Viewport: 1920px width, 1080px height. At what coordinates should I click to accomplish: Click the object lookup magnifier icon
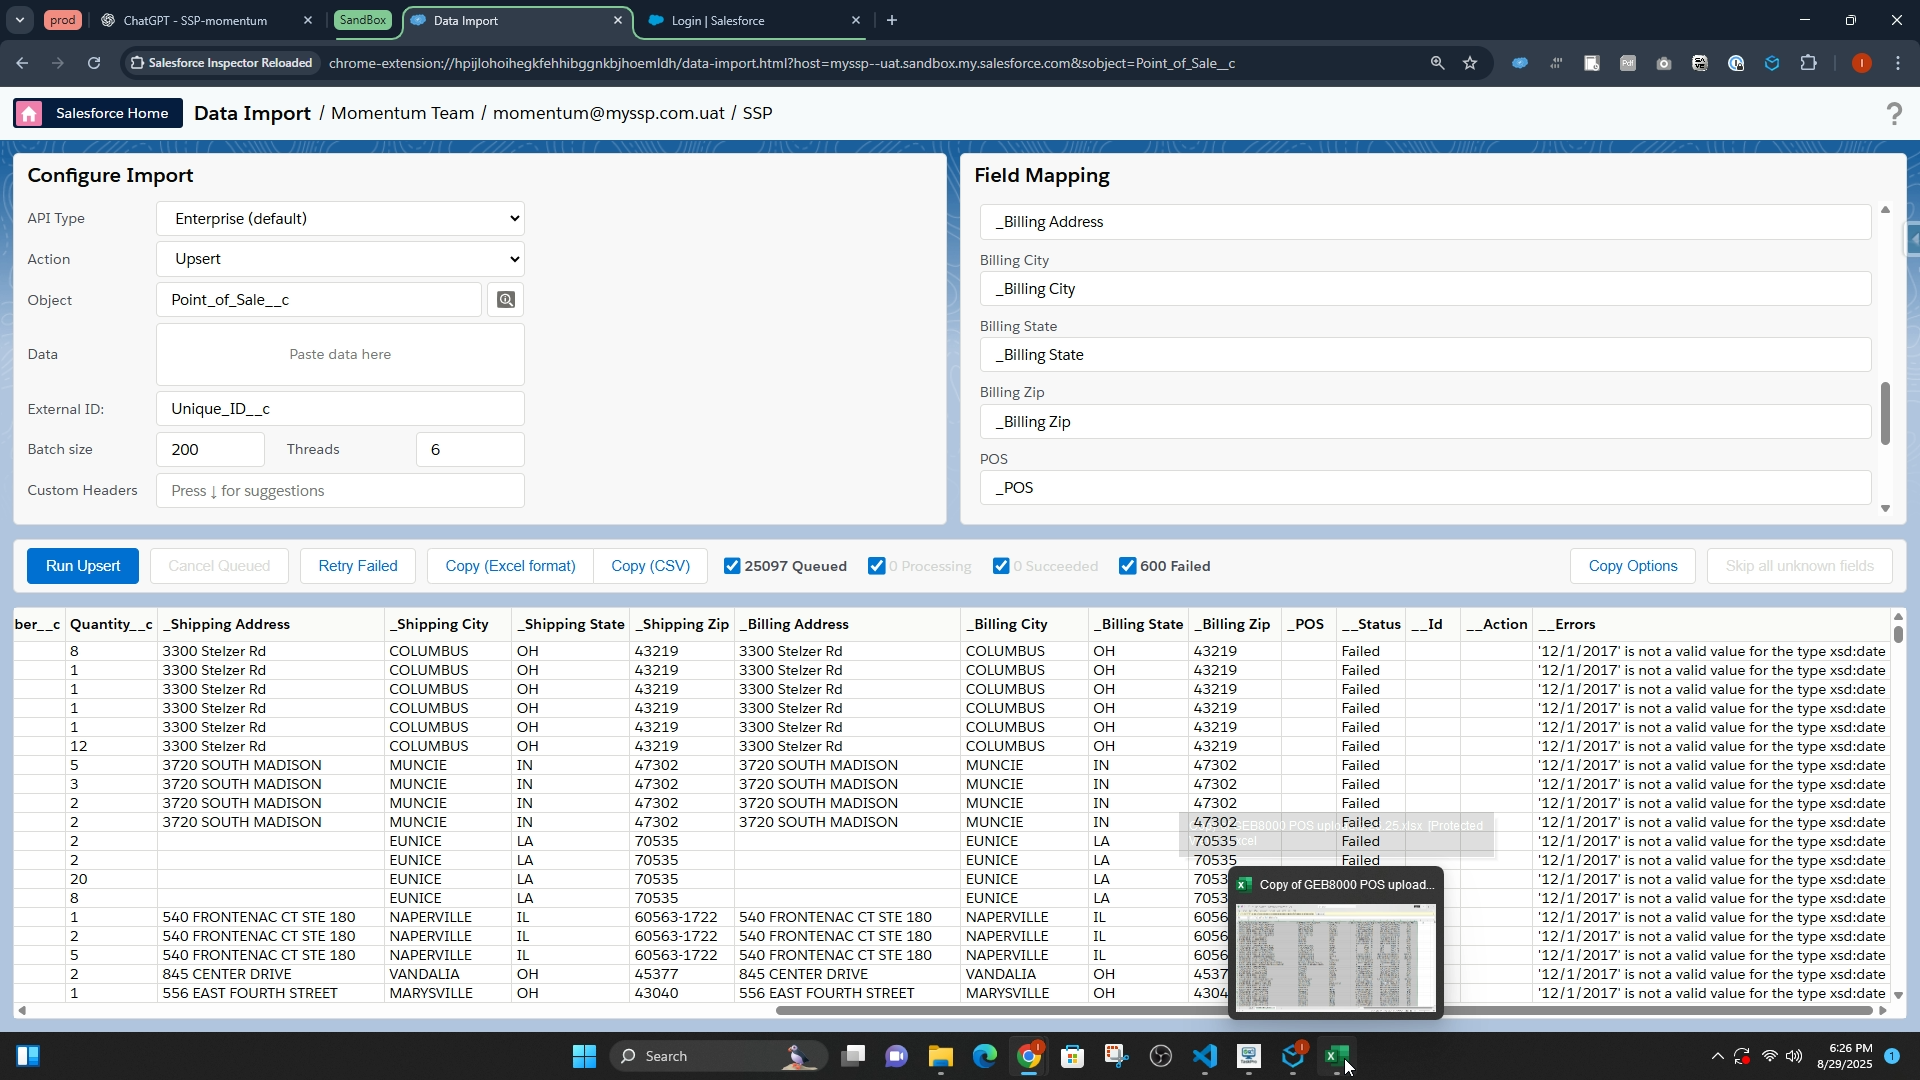(505, 300)
